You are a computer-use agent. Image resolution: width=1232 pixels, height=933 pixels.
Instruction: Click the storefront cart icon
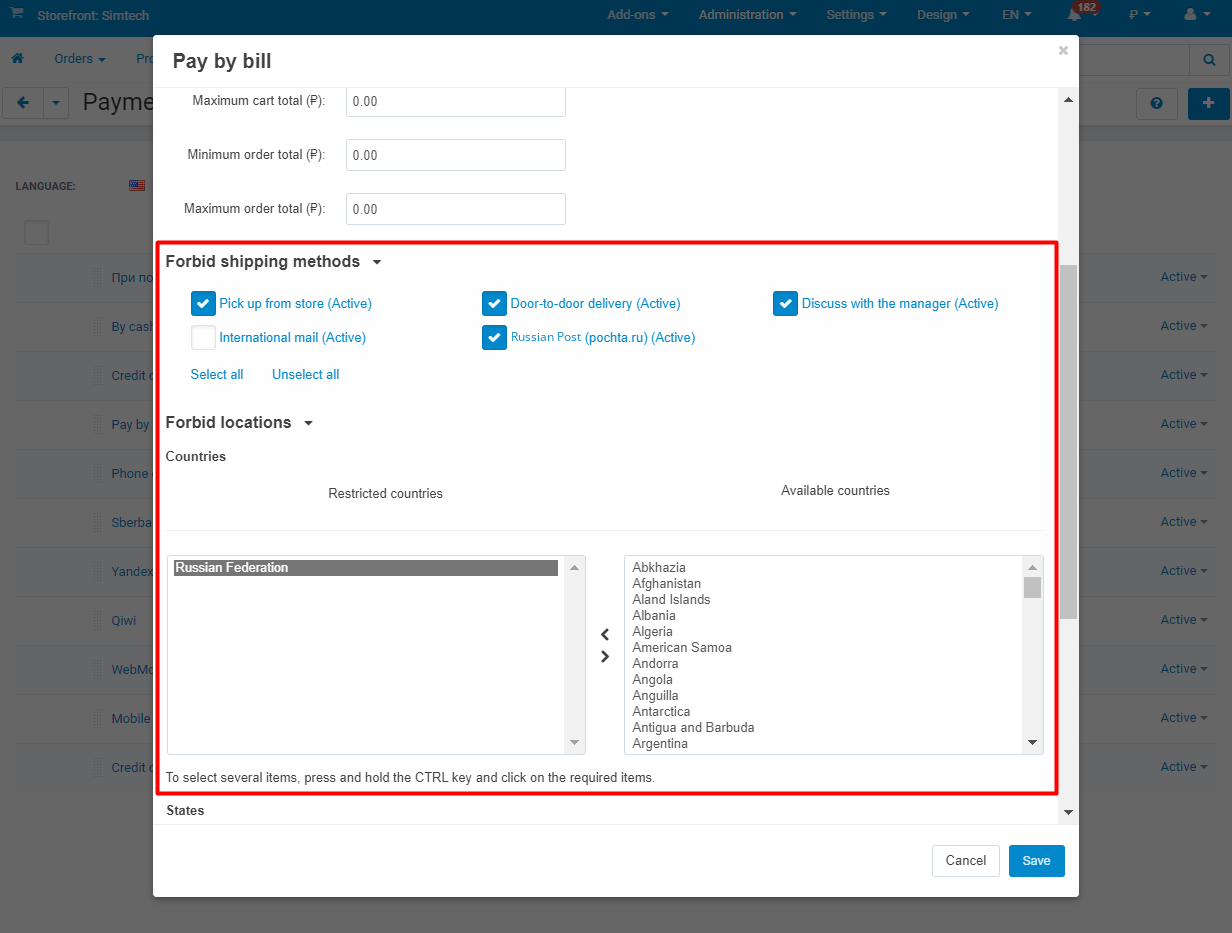click(17, 14)
